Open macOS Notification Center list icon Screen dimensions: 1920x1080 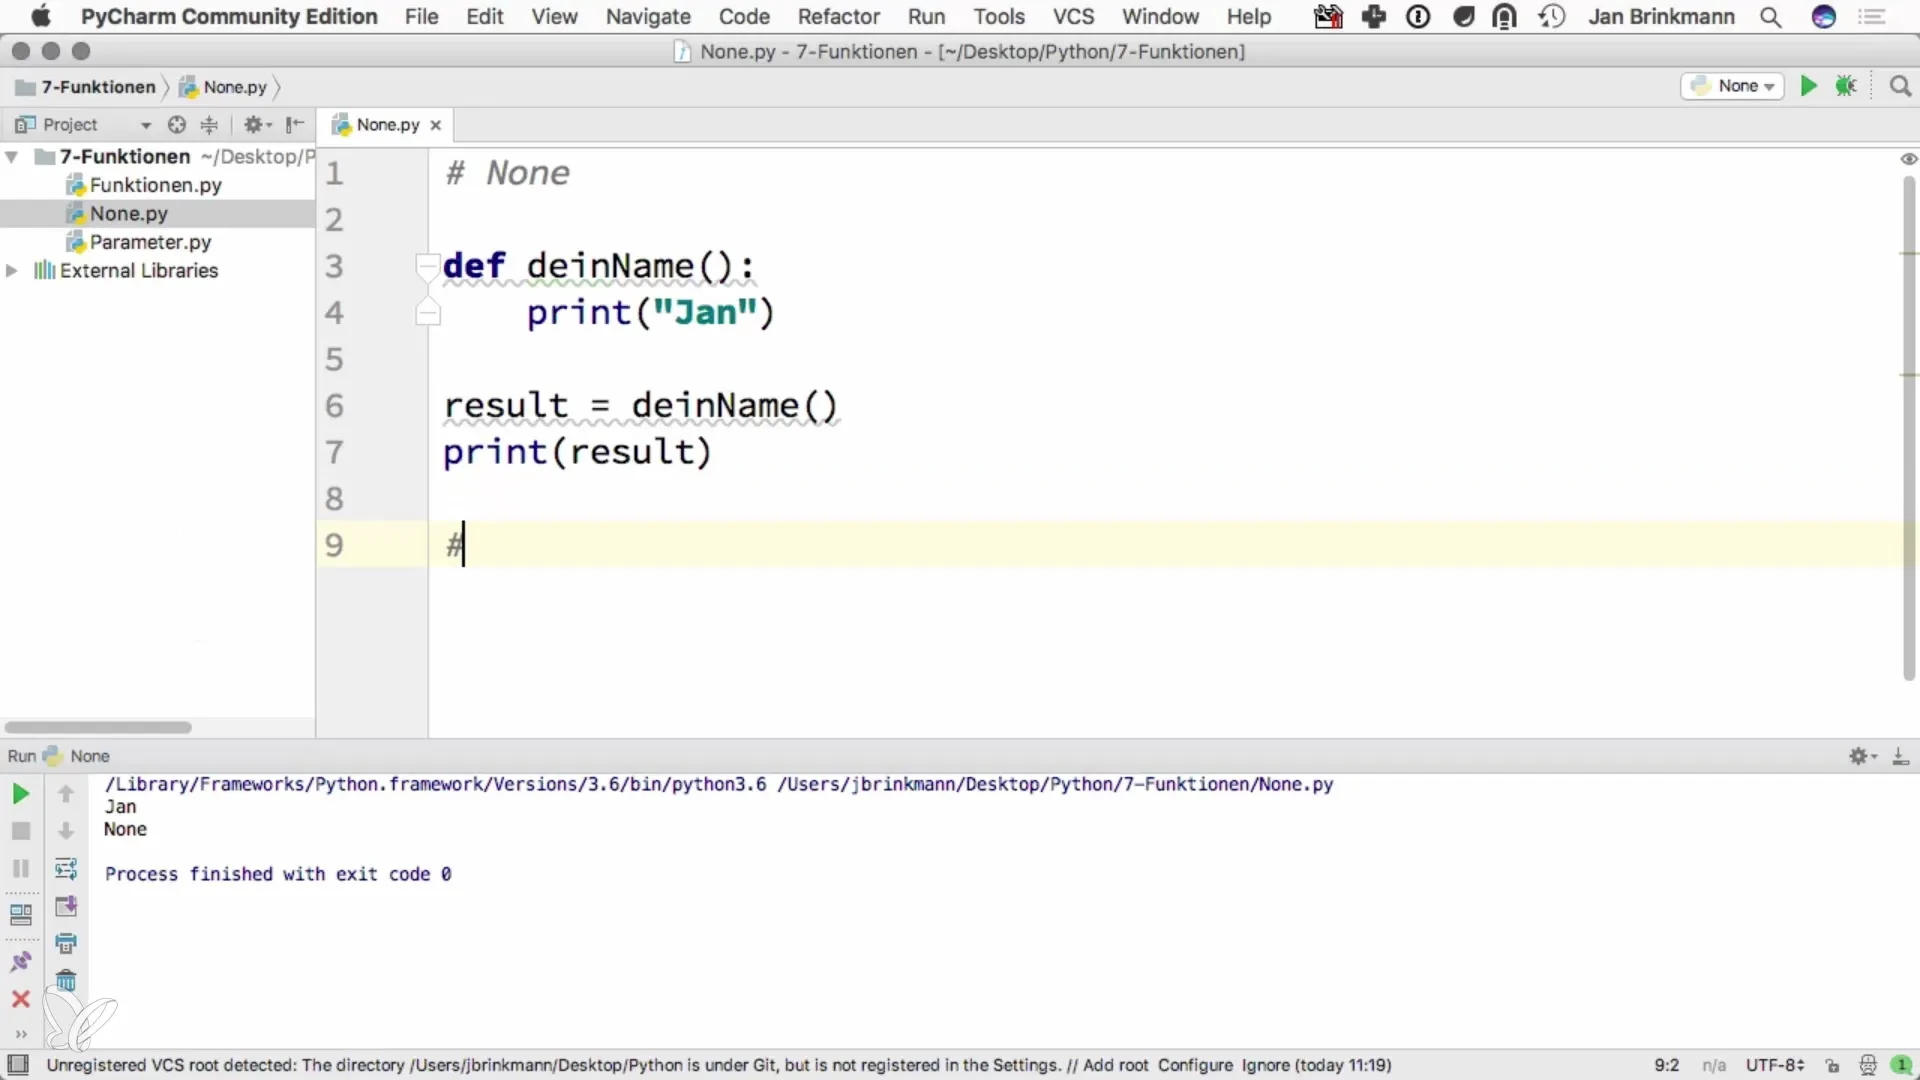1872,17
